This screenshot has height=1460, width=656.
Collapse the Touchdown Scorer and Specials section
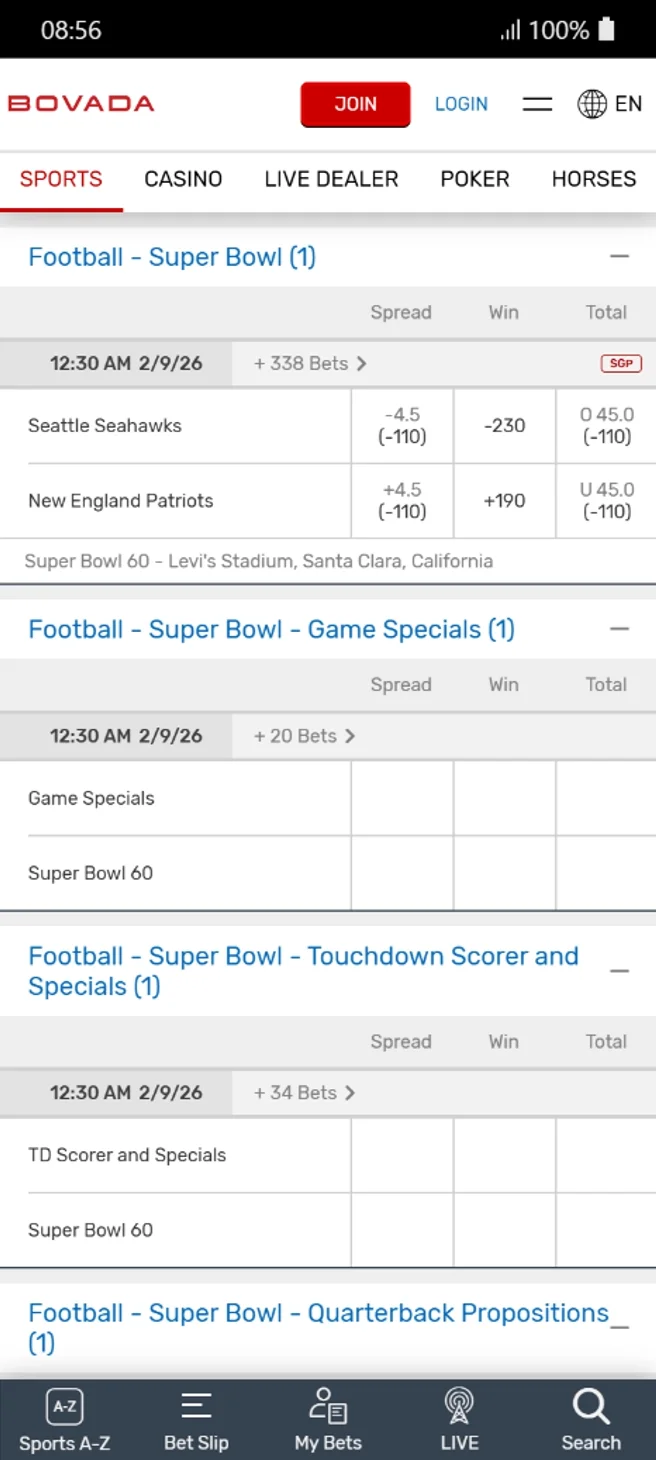pyautogui.click(x=620, y=969)
